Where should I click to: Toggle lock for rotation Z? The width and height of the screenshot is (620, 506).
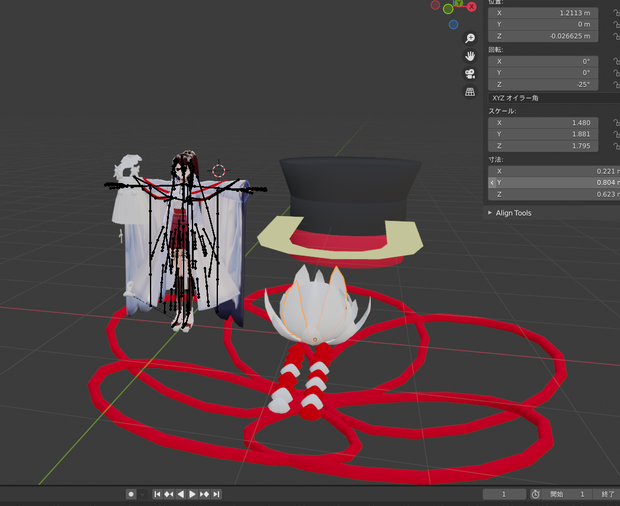(616, 84)
